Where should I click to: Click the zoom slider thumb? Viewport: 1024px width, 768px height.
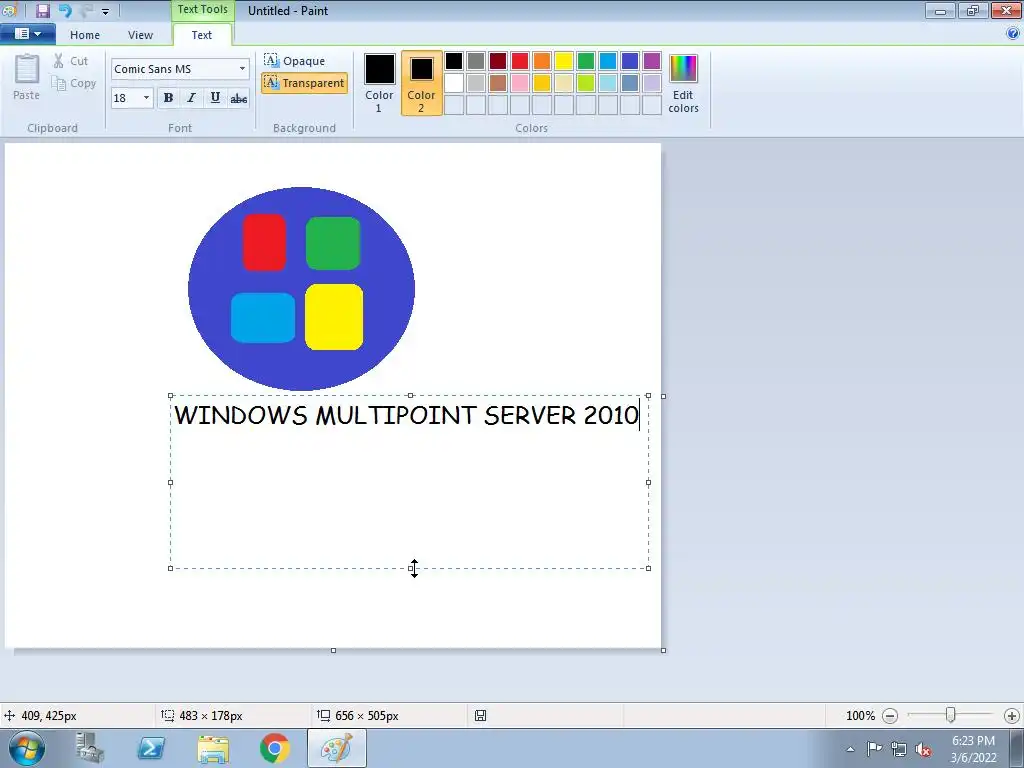click(x=951, y=715)
